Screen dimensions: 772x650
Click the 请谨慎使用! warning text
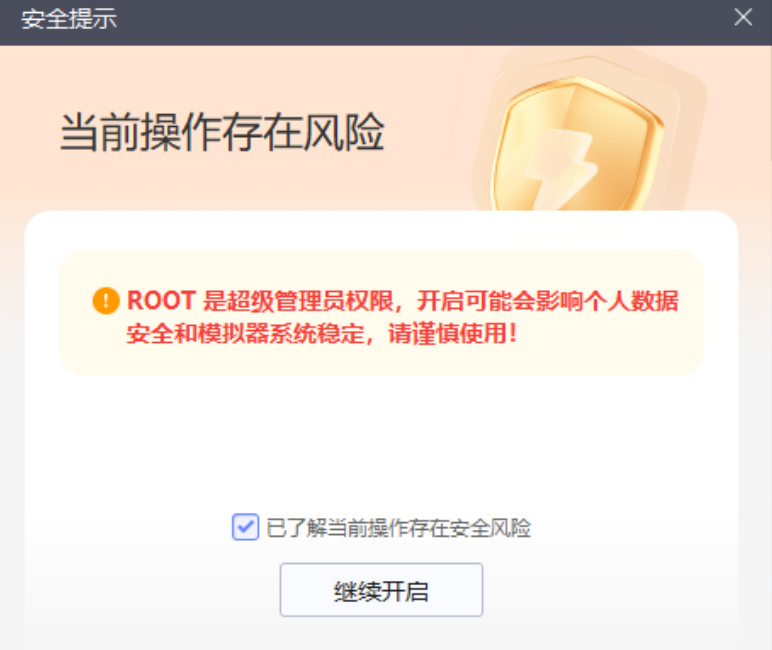coord(452,333)
